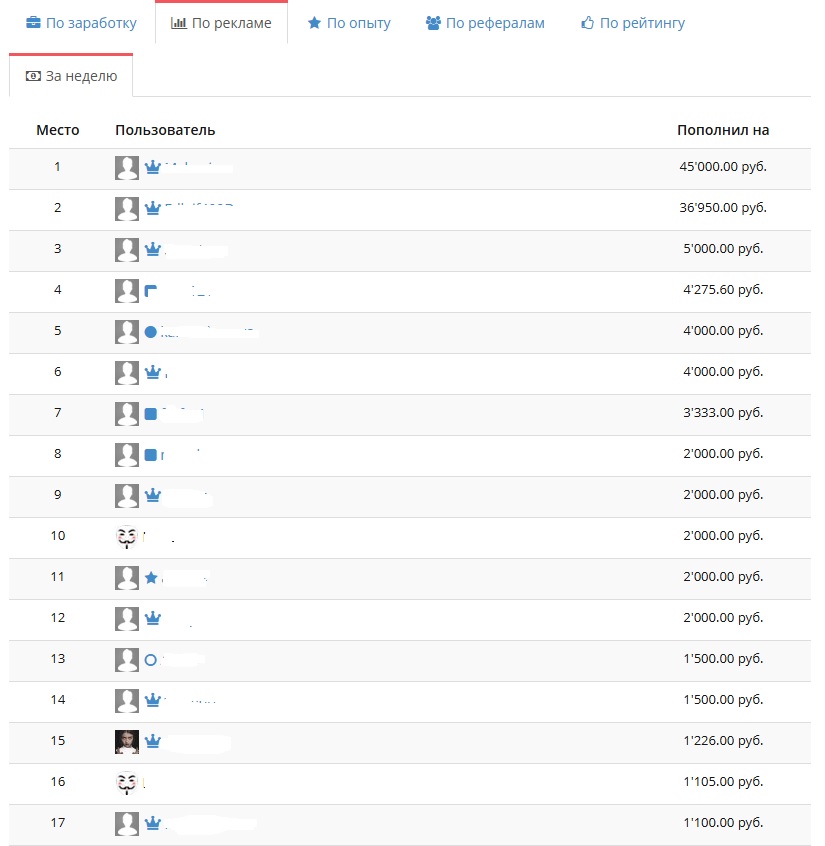Open the По заработку tab
Image resolution: width=825 pixels, height=846 pixels.
point(81,23)
